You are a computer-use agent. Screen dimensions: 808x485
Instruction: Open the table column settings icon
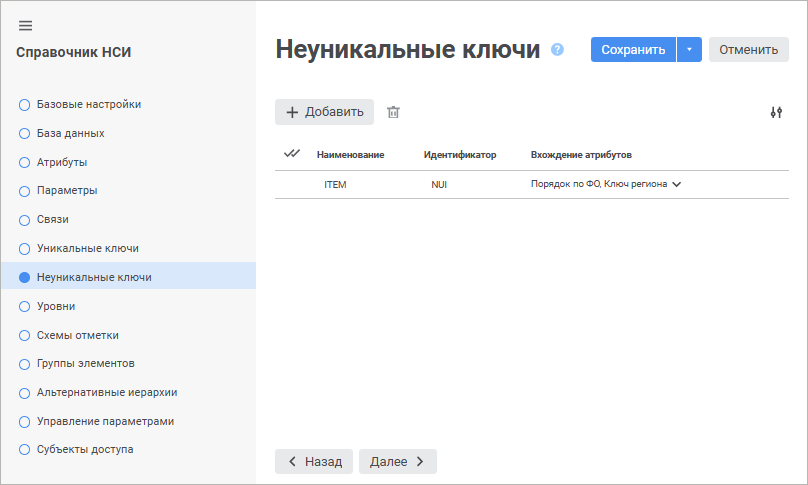click(776, 112)
